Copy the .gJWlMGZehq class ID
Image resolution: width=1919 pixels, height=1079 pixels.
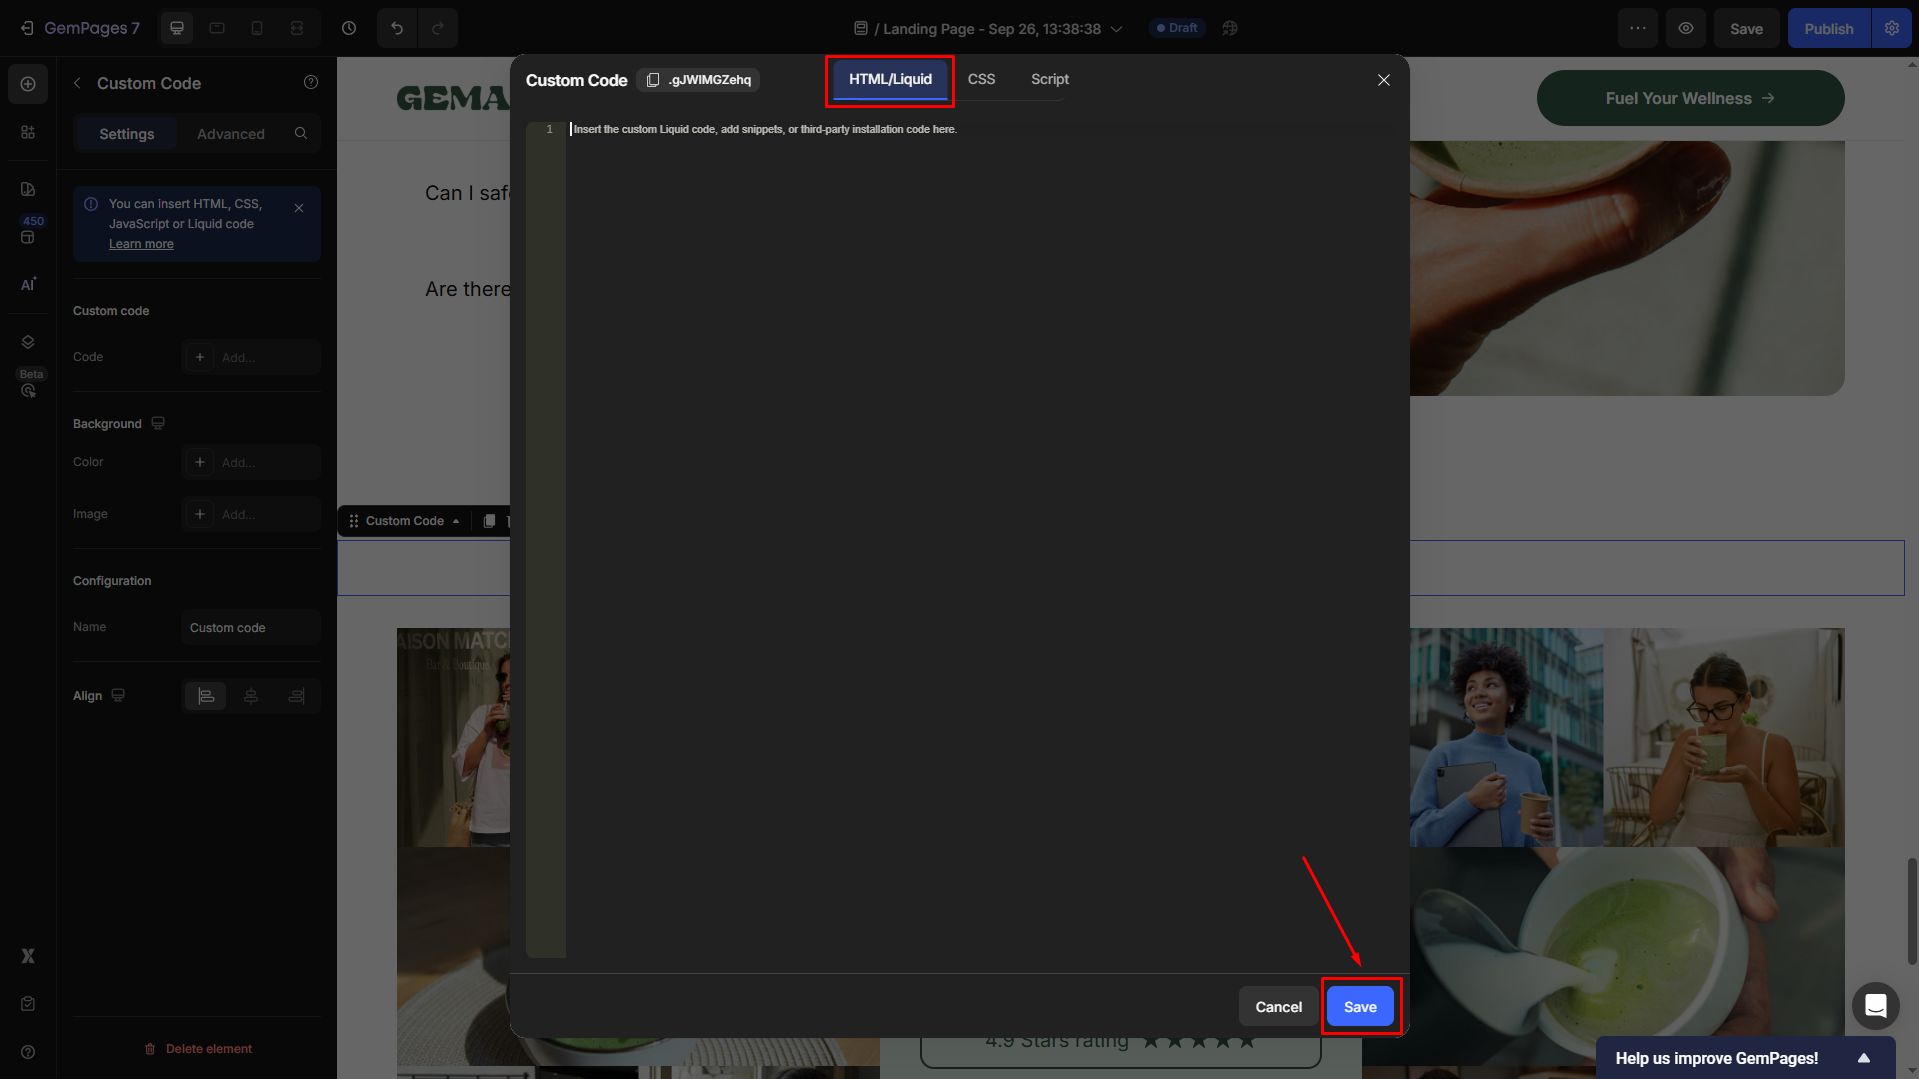pos(698,80)
